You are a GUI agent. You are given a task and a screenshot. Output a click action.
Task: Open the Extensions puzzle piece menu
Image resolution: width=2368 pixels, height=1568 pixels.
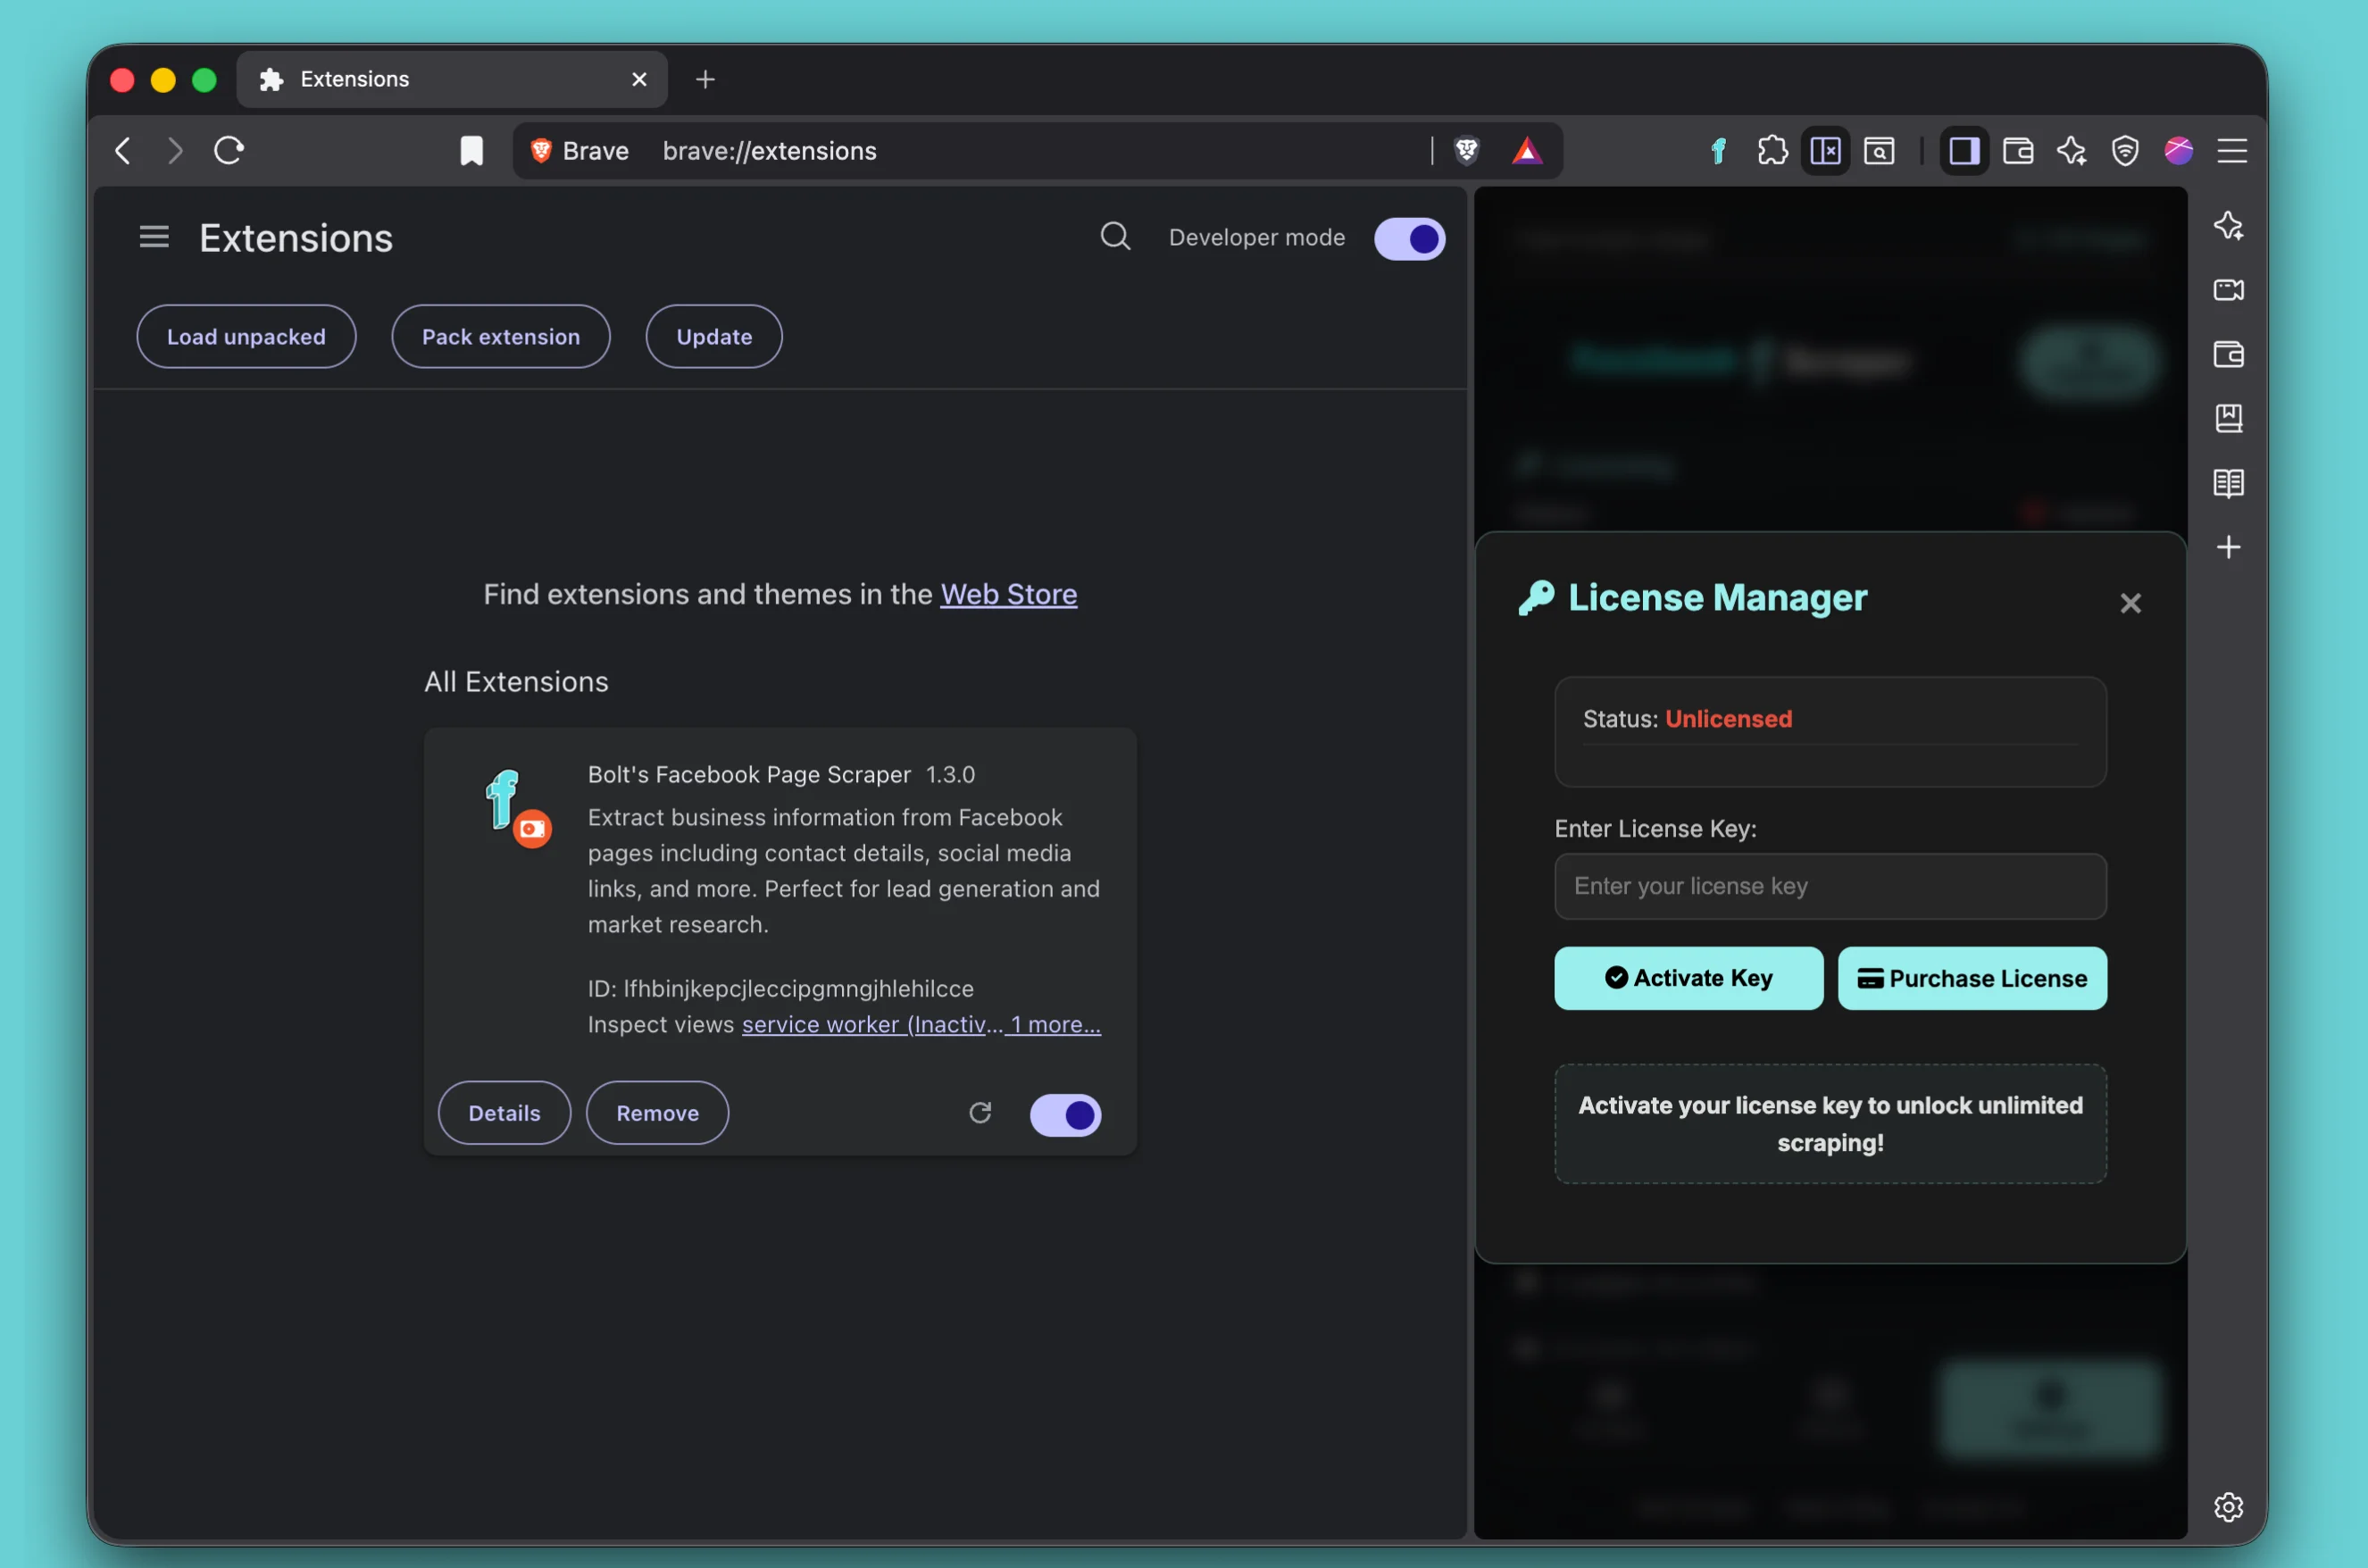coord(1772,151)
